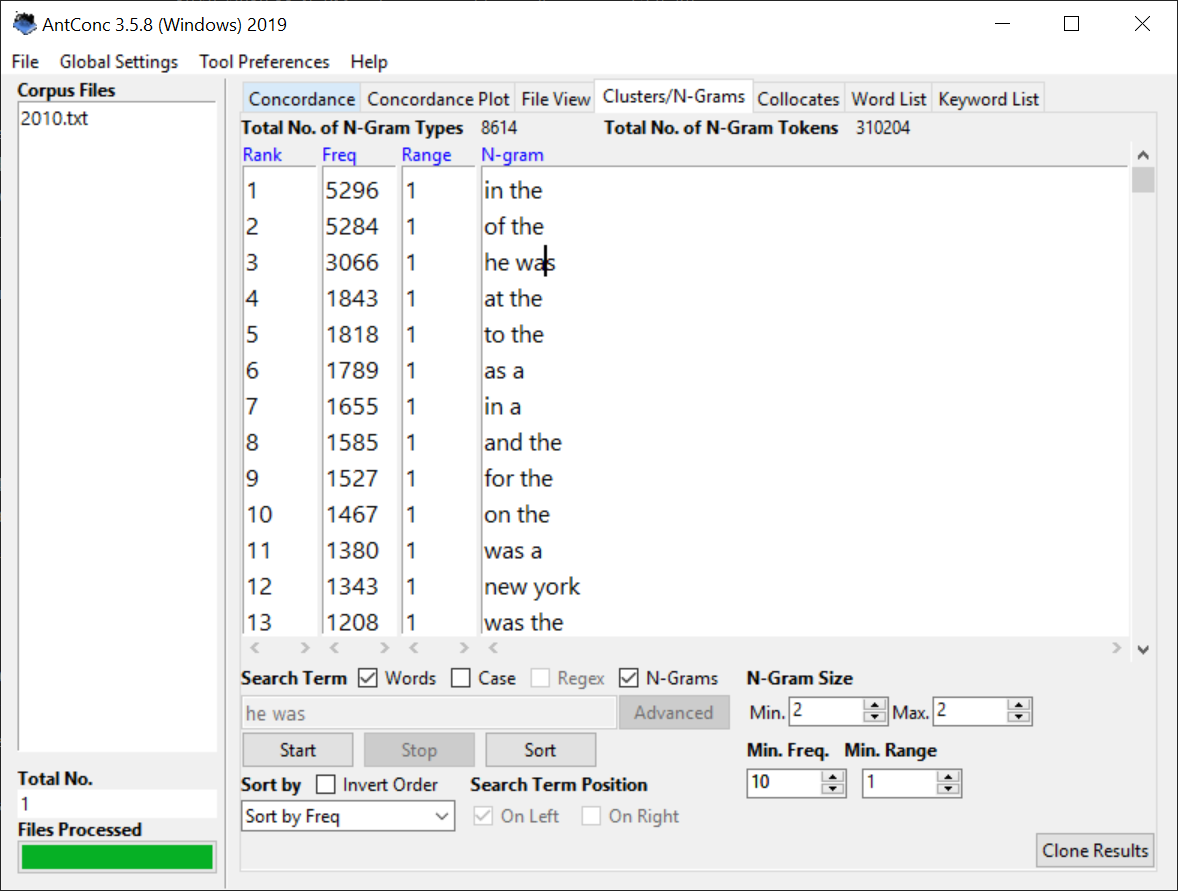Select the Clusters/N-Grams tab
Viewport: 1178px width, 891px height.
tap(673, 96)
